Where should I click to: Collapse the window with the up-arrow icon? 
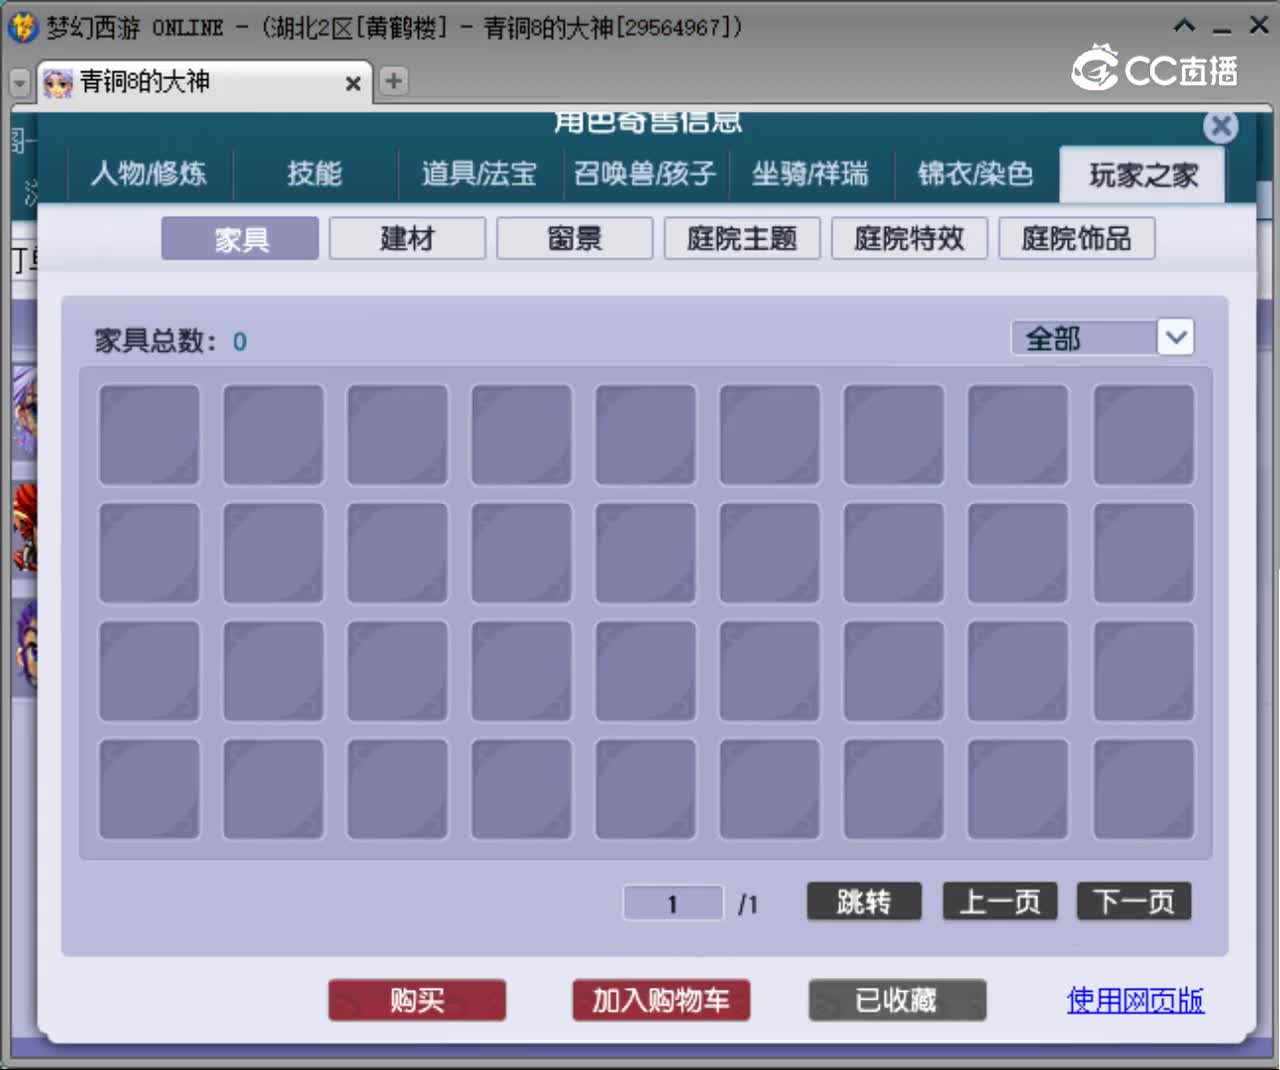[x=1184, y=26]
